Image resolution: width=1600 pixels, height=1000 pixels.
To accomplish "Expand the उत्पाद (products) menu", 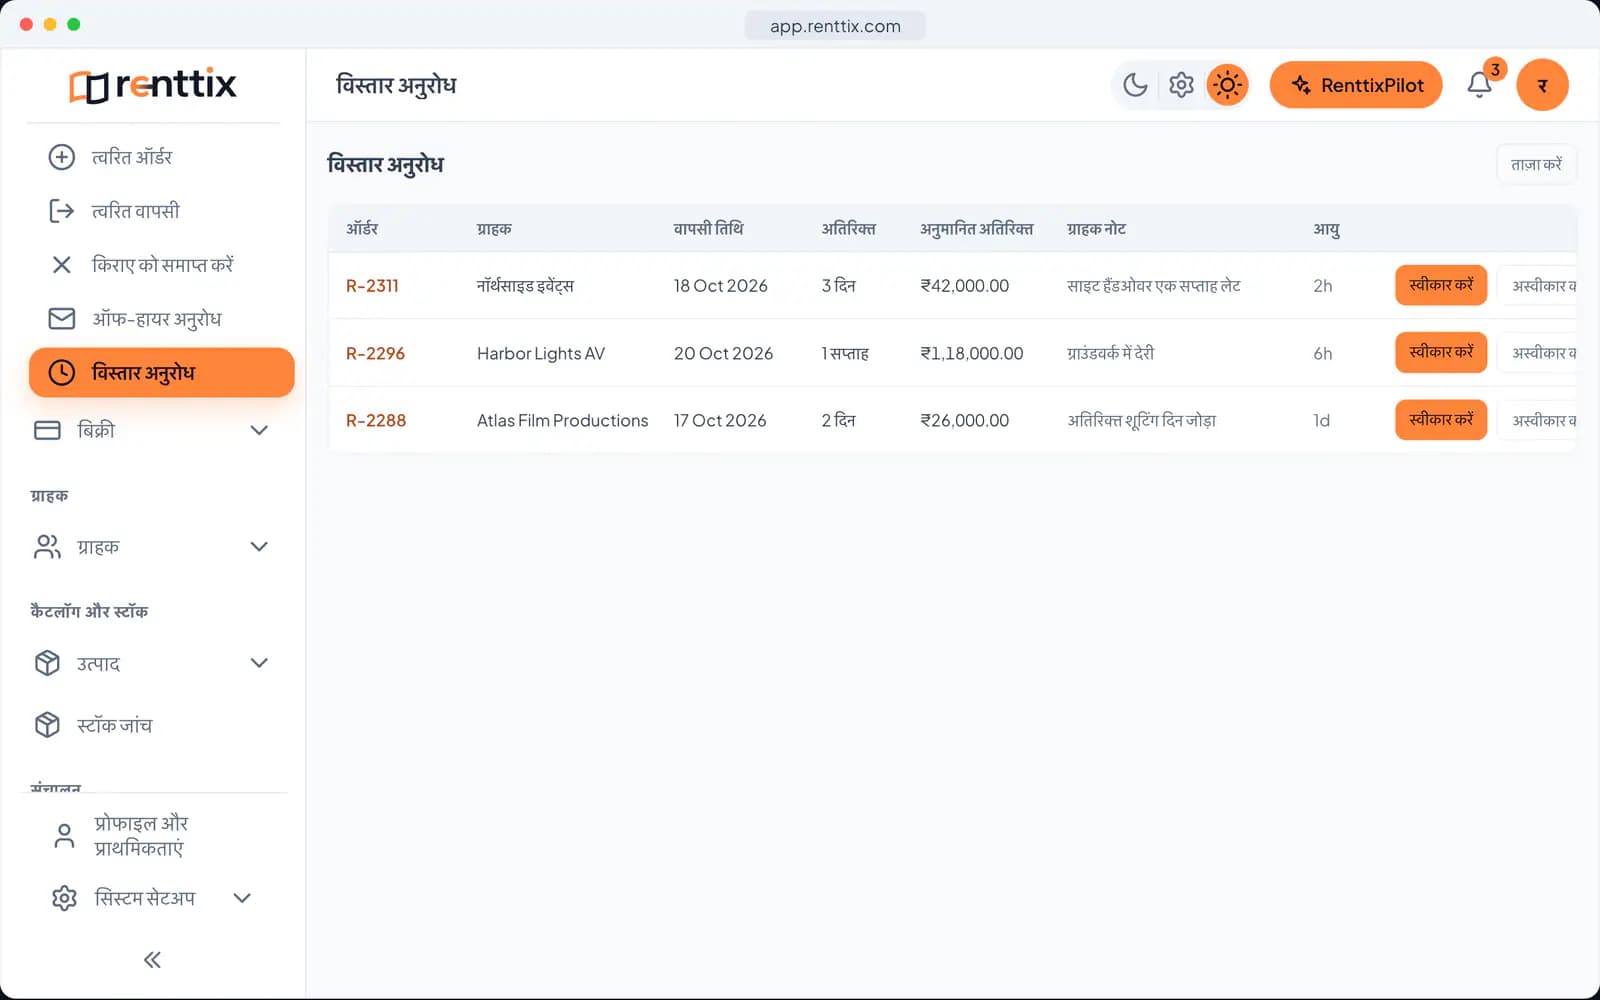I will tap(152, 663).
